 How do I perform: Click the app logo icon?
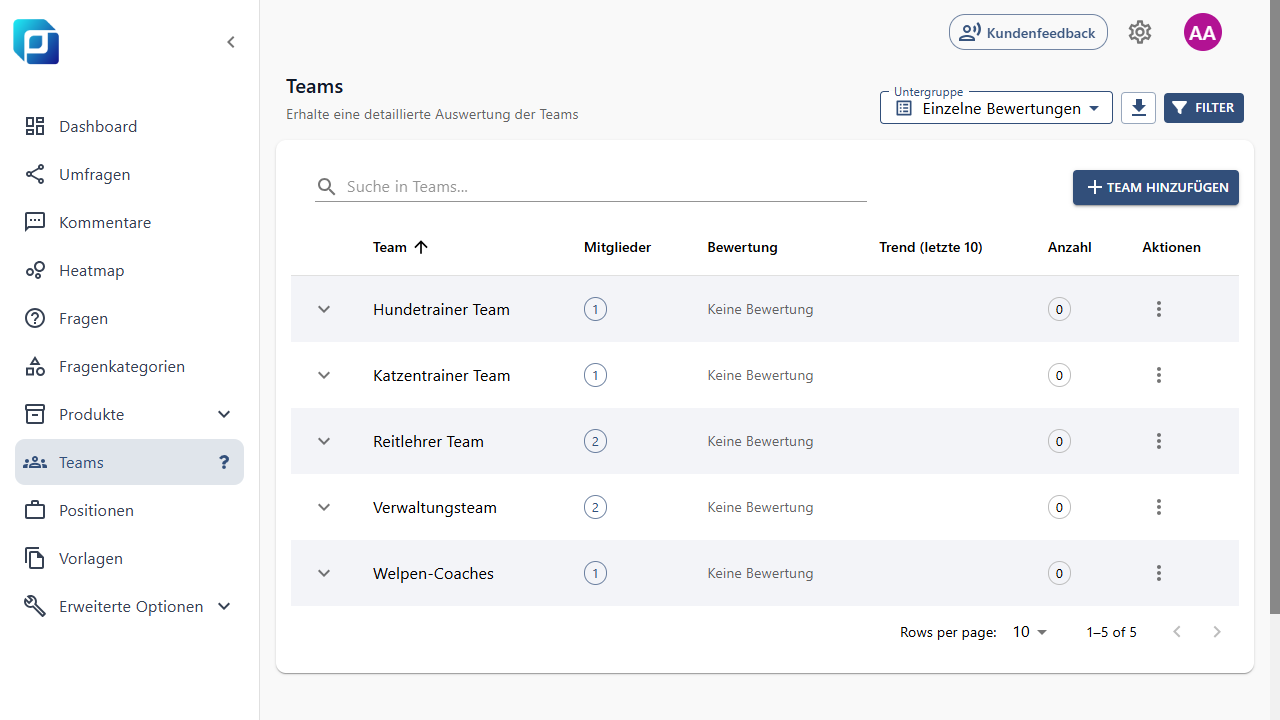pos(36,42)
